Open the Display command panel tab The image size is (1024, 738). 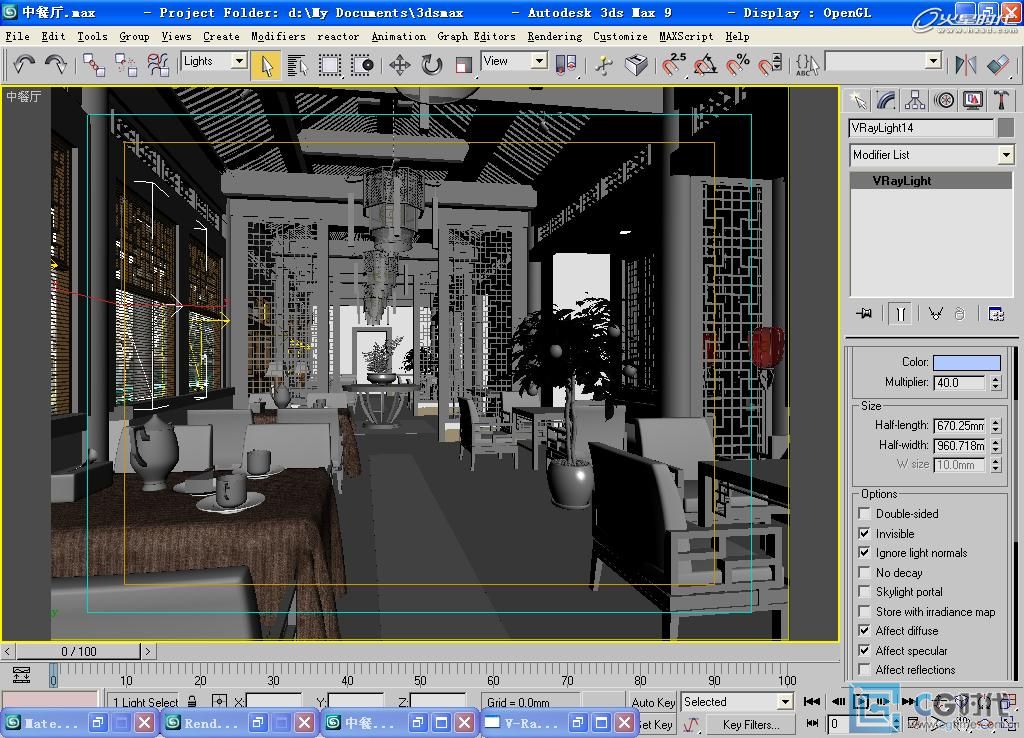[972, 100]
